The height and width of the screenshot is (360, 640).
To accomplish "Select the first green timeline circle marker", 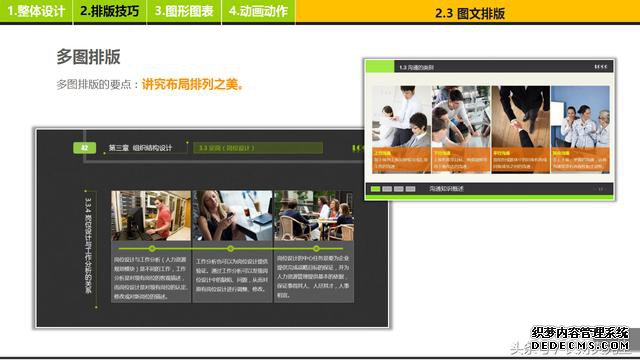I will click(x=152, y=249).
